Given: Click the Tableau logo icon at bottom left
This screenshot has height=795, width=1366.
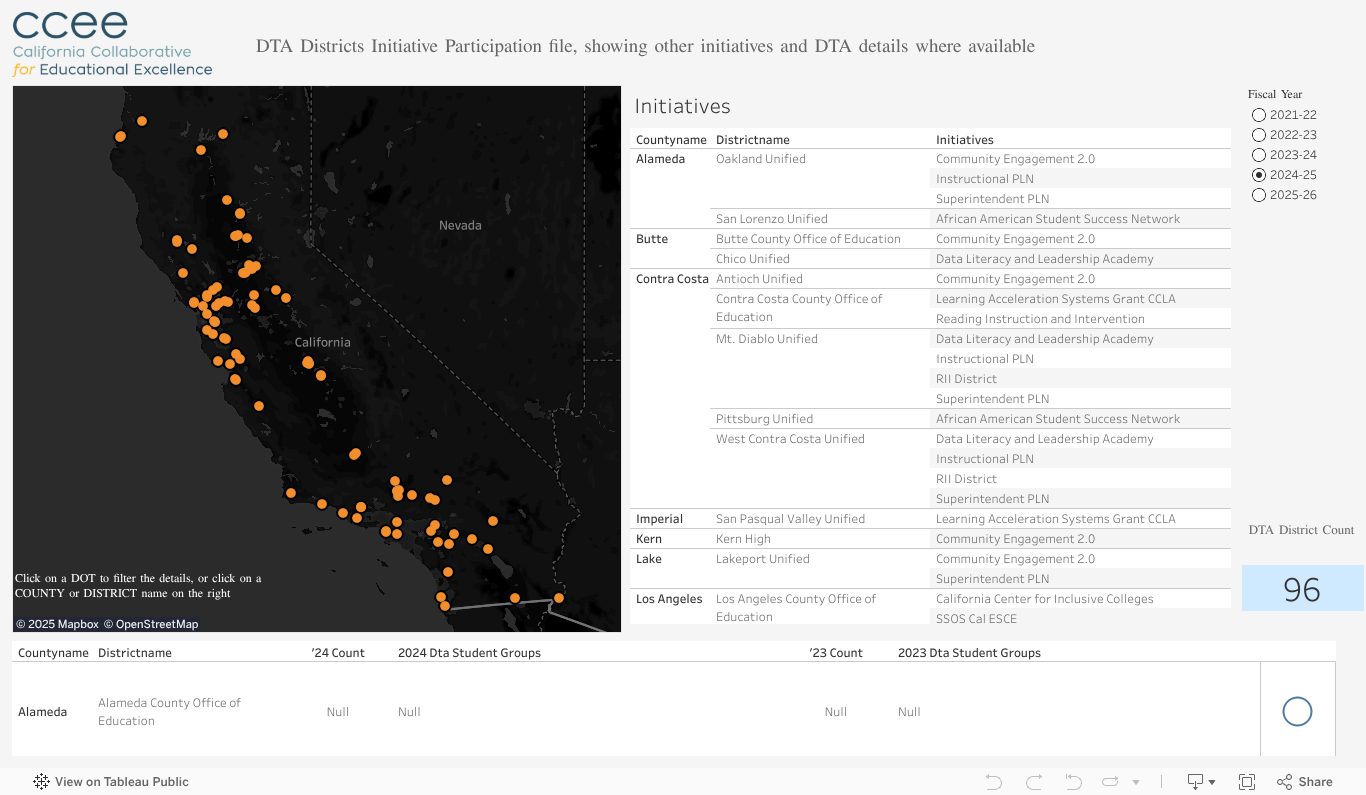Looking at the screenshot, I should click(x=42, y=782).
